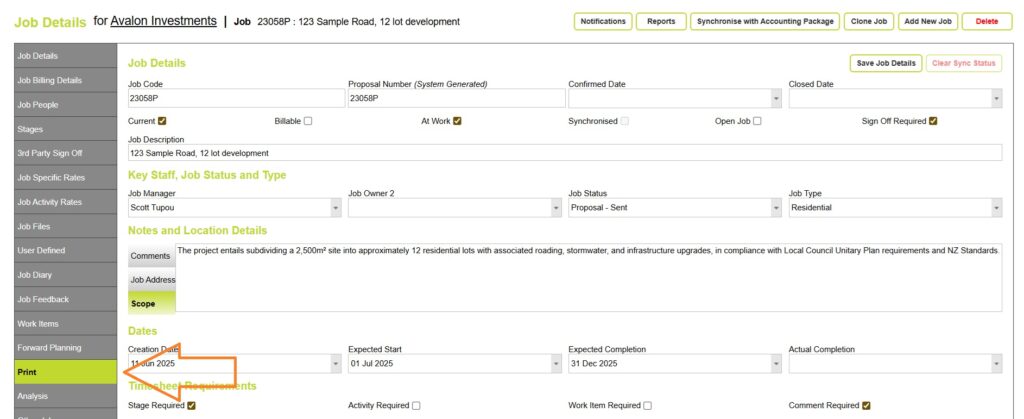Enable the Open Job checkbox

pos(757,121)
